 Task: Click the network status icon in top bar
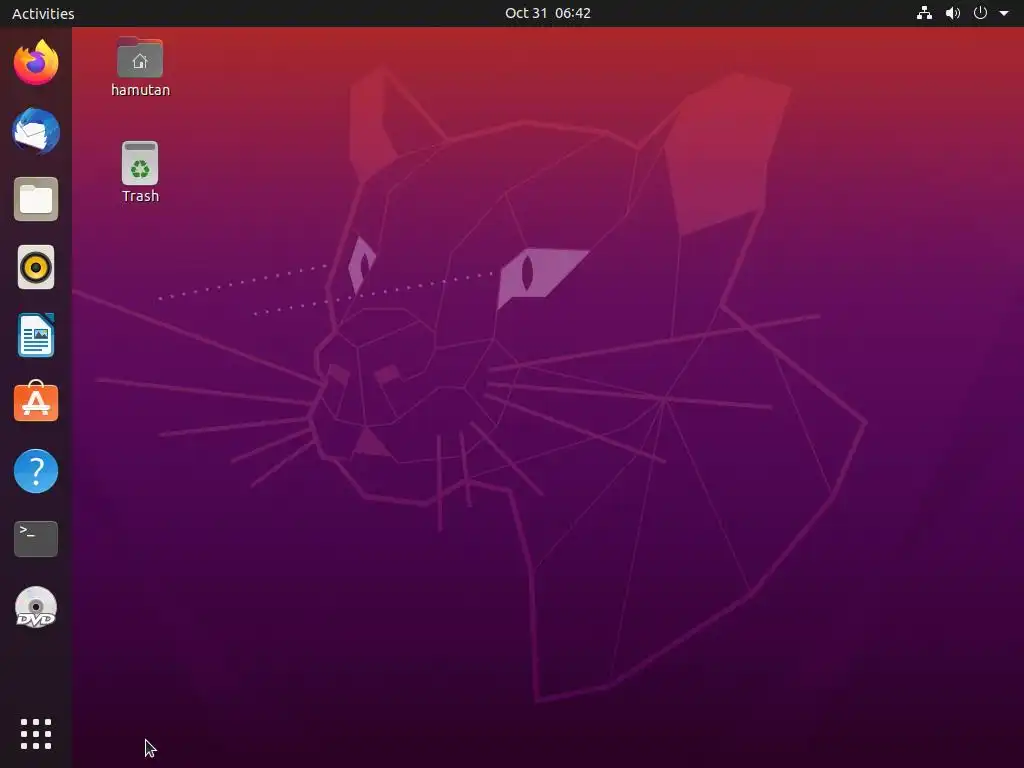pos(924,13)
